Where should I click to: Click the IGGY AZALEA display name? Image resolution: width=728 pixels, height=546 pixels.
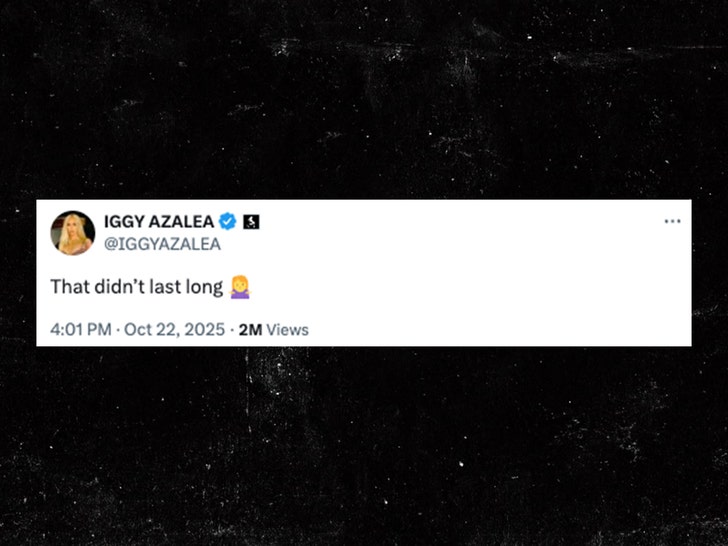click(x=159, y=222)
